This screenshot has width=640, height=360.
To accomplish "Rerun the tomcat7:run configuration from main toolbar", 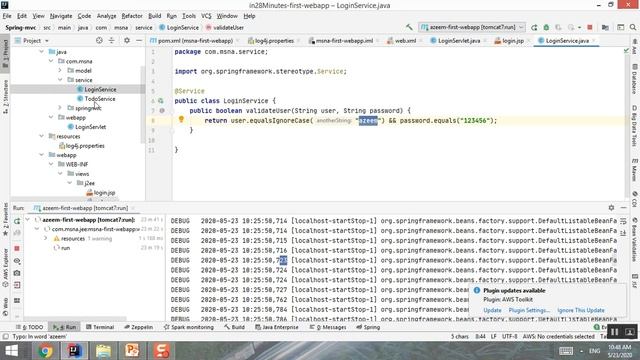I will [534, 27].
